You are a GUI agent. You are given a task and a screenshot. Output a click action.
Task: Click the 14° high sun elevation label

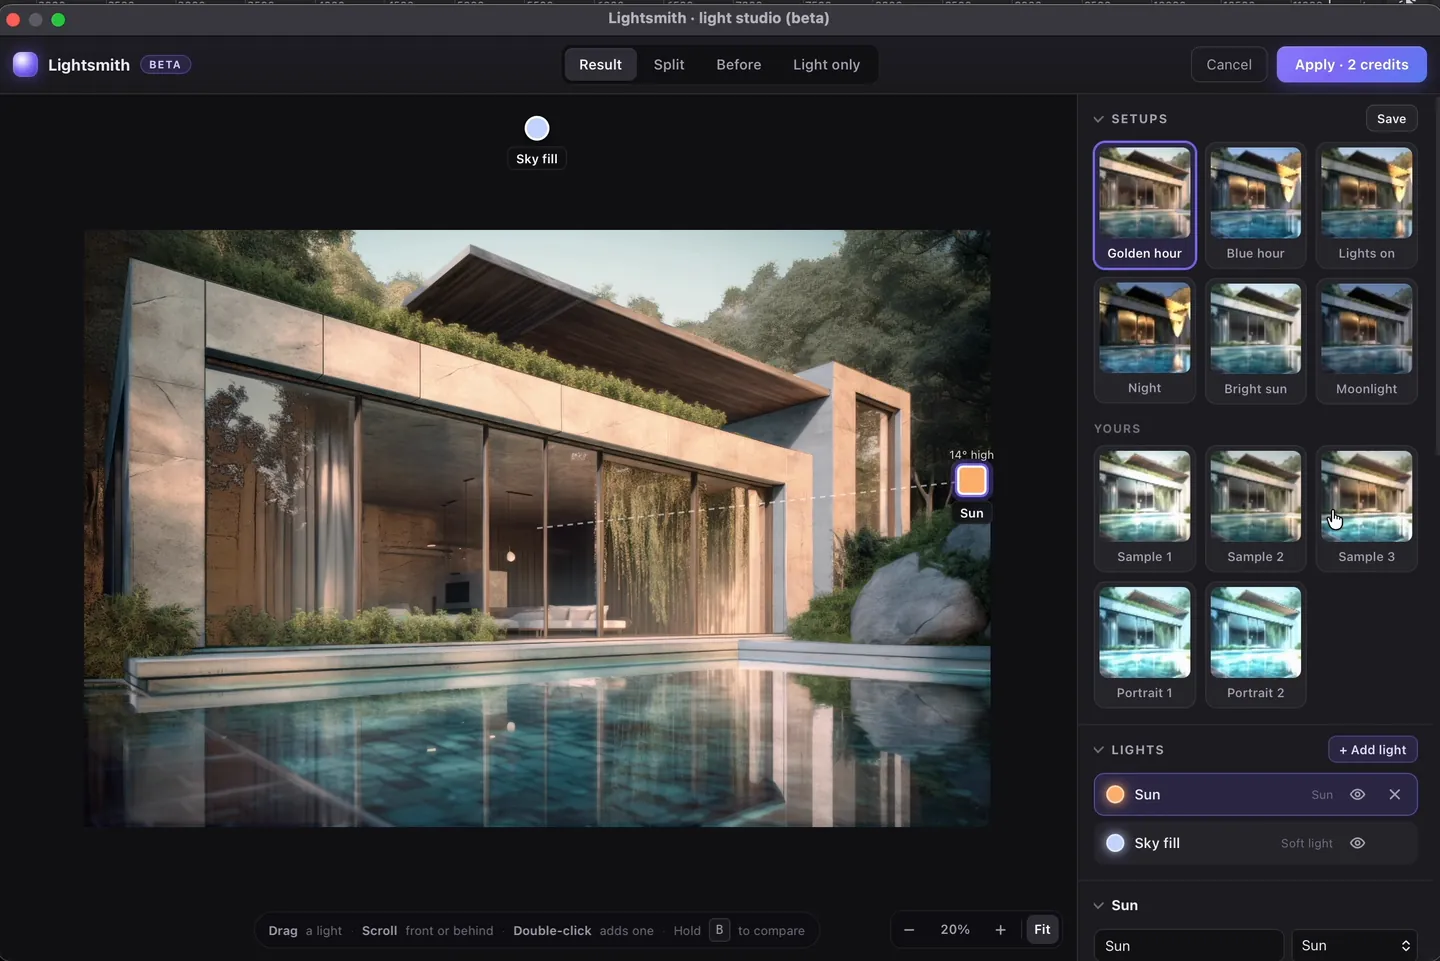(971, 454)
